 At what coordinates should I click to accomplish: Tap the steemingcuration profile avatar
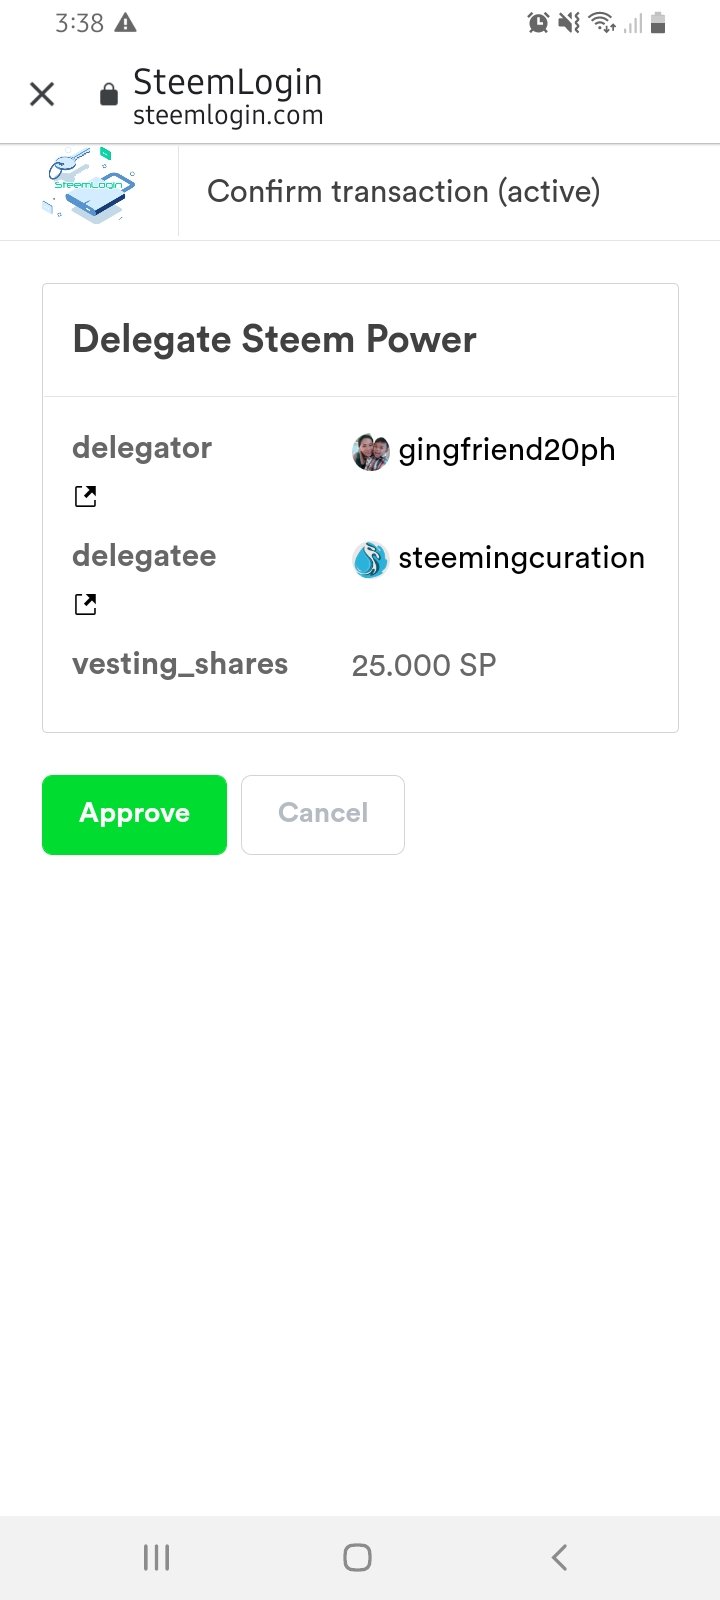370,560
